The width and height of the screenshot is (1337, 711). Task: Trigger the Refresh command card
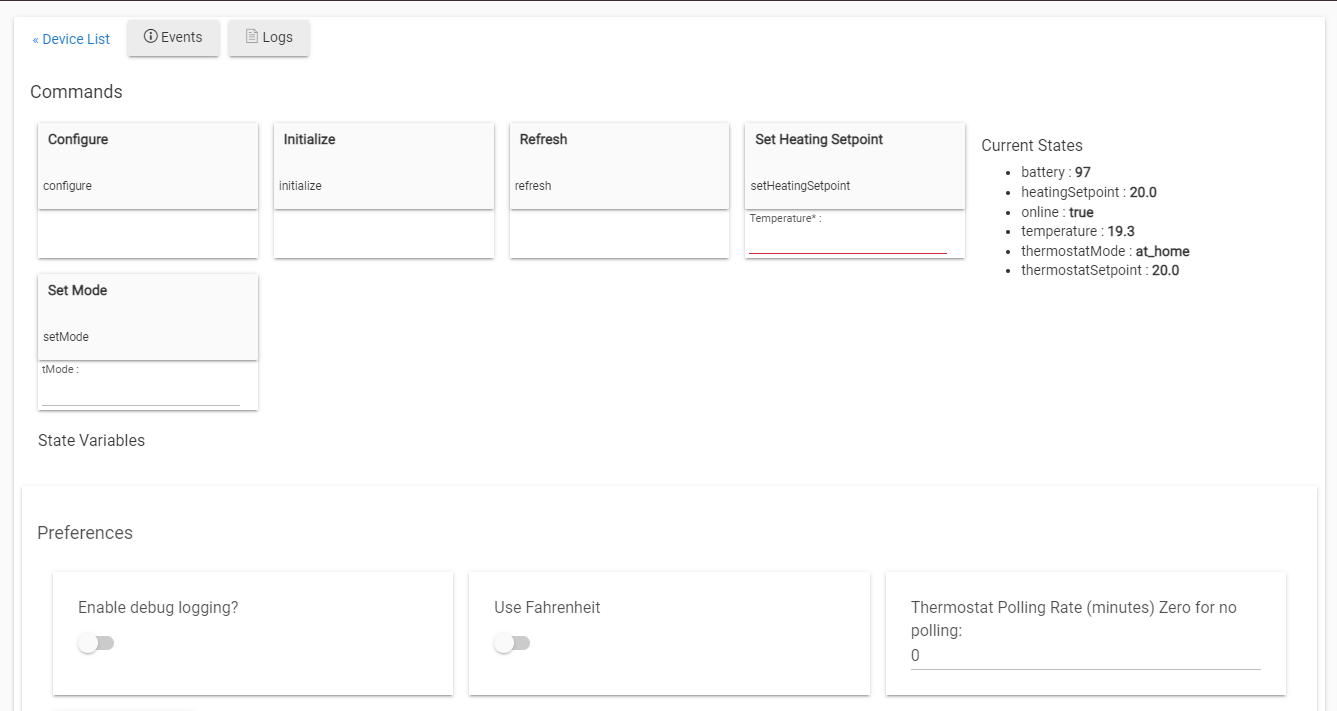[619, 165]
